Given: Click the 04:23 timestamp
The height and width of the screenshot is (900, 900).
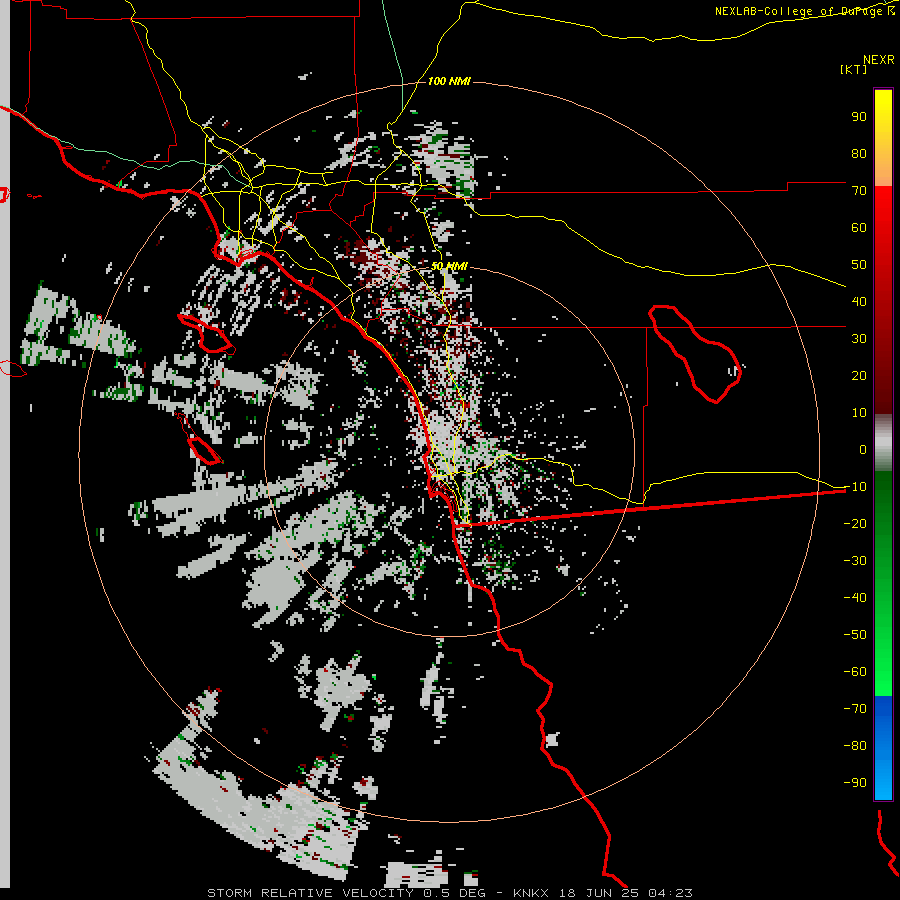Looking at the screenshot, I should click(670, 893).
